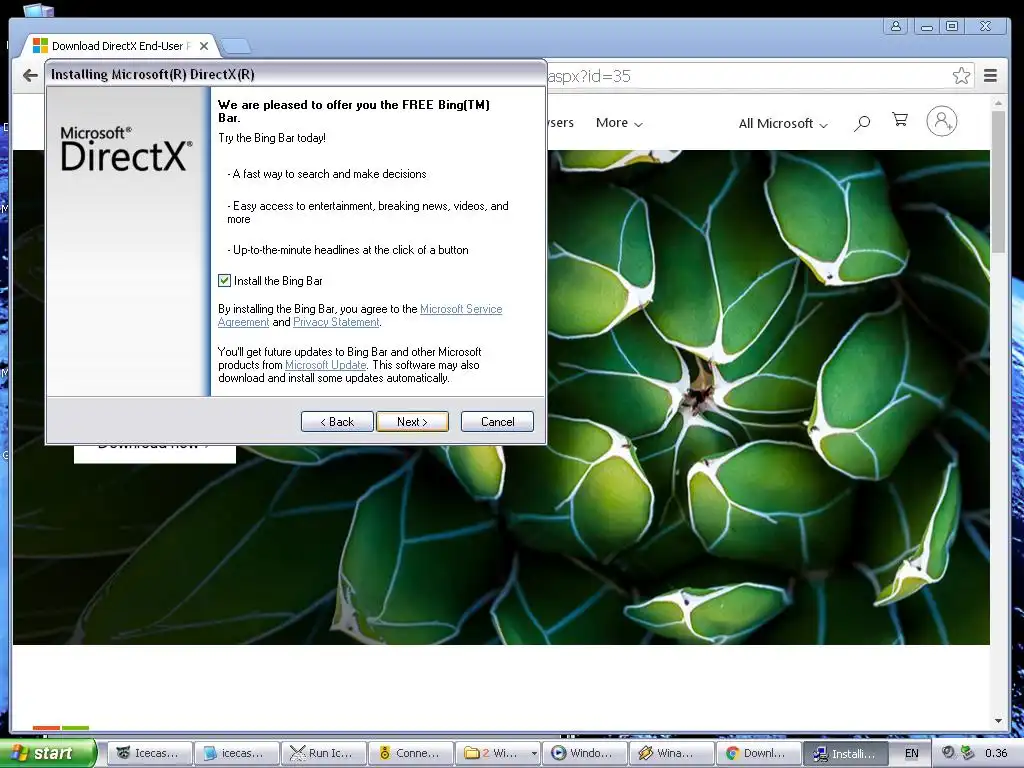Click the EN language indicator
The image size is (1024, 768).
(912, 753)
